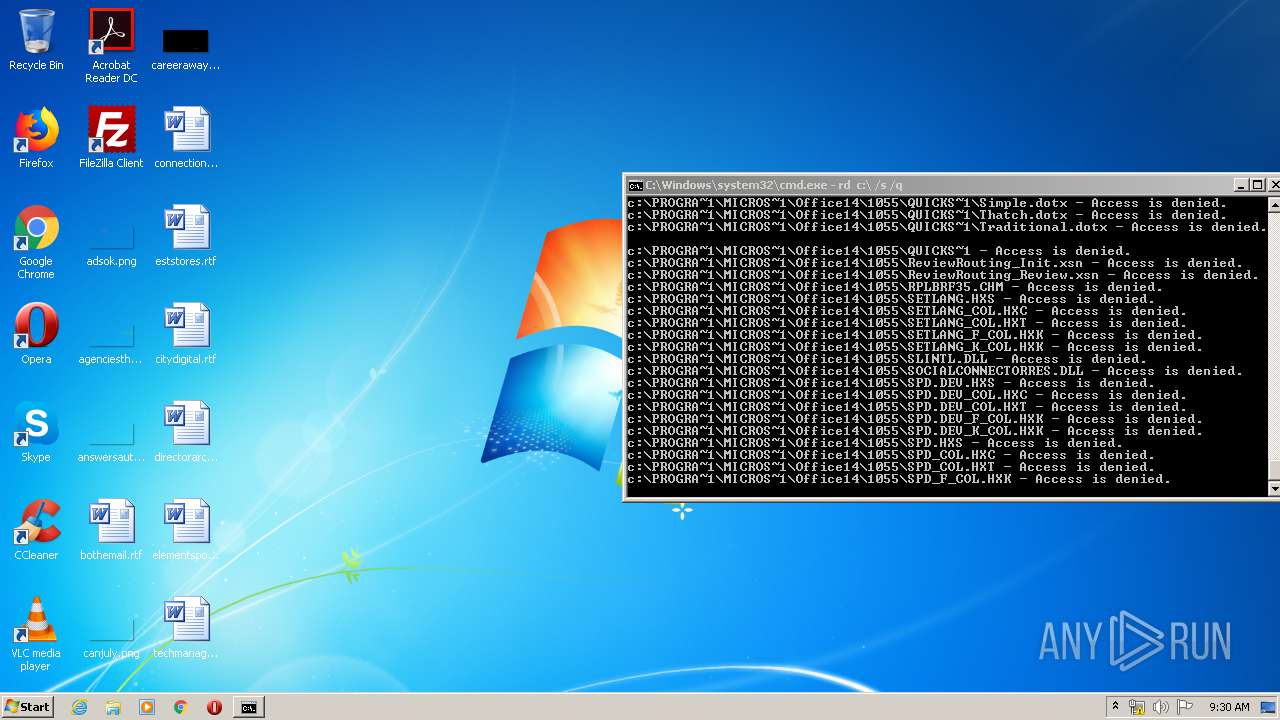This screenshot has width=1280, height=720.
Task: Select bothemail.rtf document icon
Action: 111,530
